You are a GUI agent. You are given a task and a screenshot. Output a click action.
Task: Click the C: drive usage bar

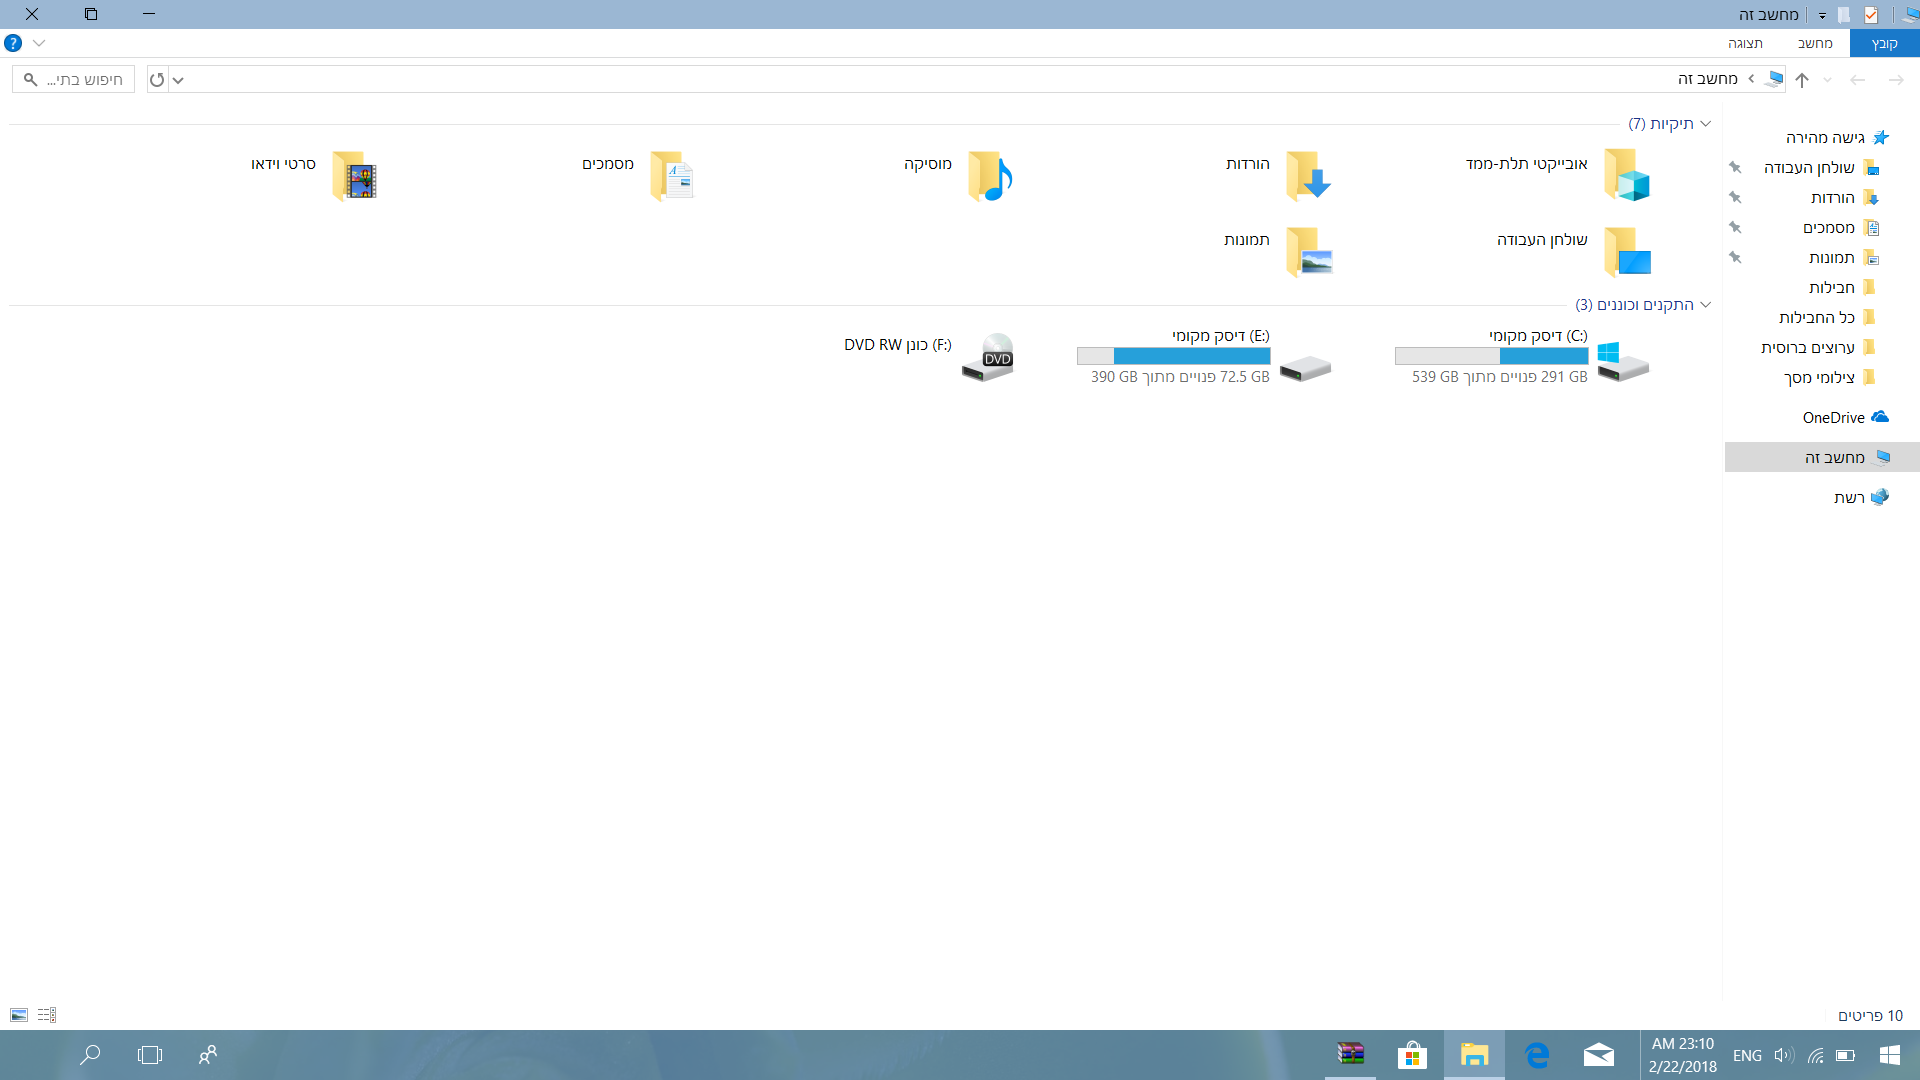click(x=1491, y=356)
